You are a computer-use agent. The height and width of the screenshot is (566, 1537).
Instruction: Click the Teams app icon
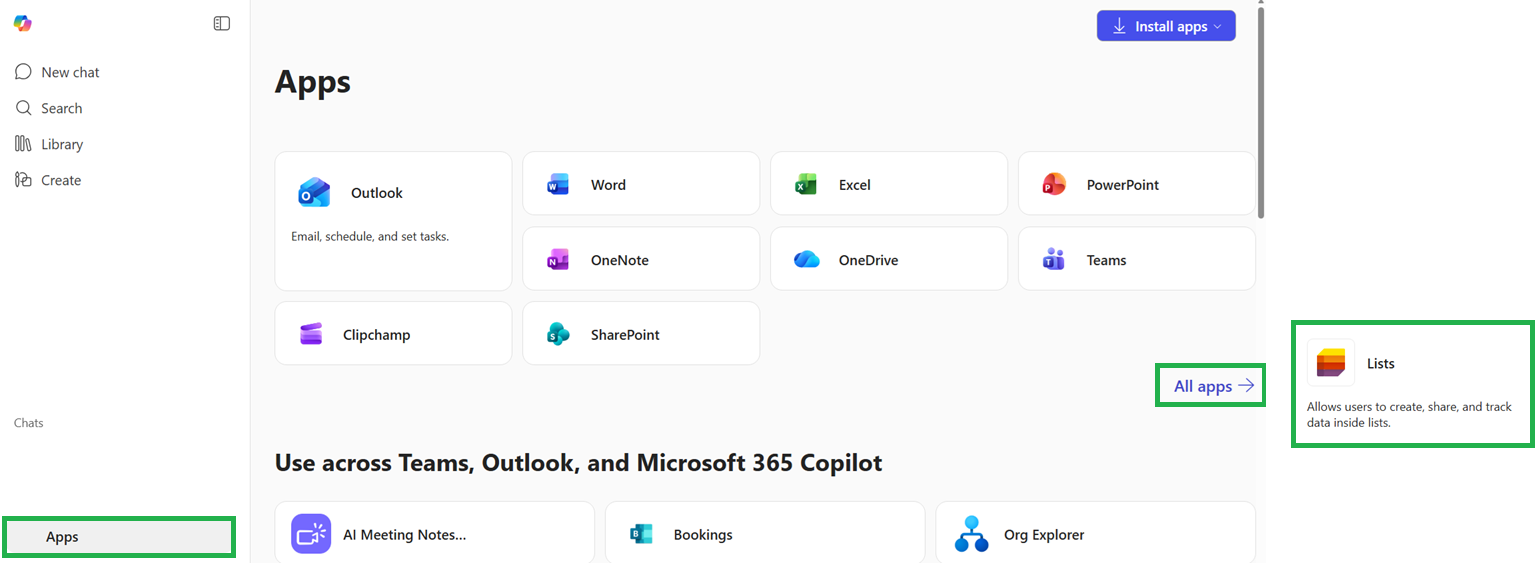[x=1053, y=260]
